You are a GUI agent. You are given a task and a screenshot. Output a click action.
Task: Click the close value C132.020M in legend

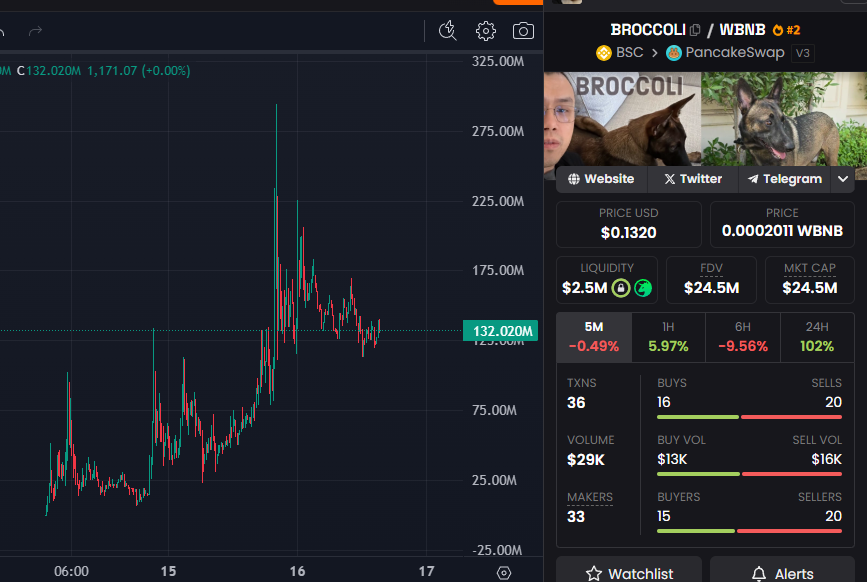(x=49, y=71)
